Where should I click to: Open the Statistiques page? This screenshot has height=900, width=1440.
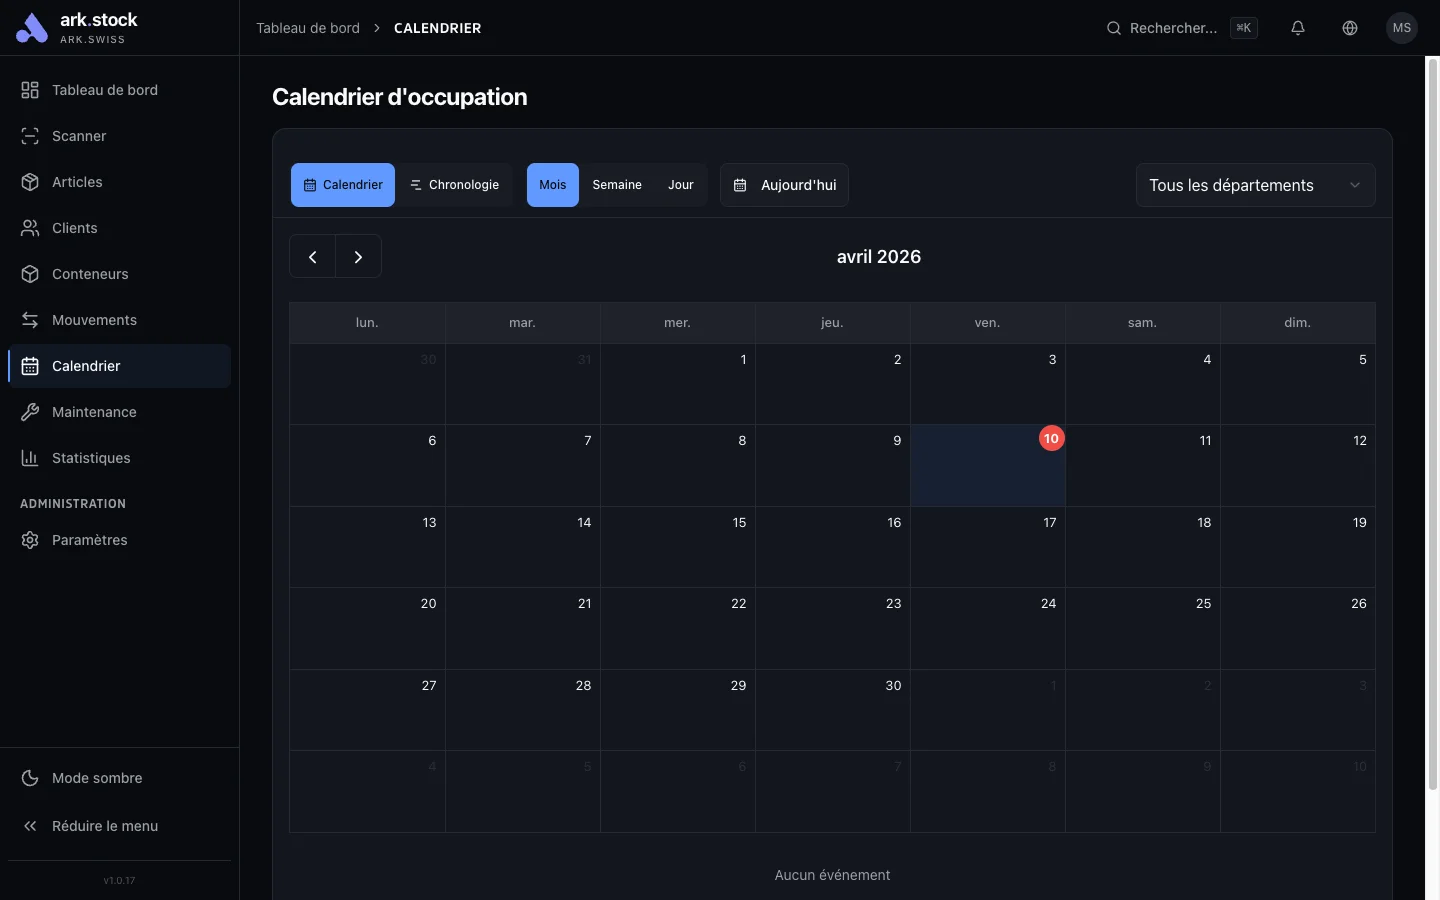91,458
